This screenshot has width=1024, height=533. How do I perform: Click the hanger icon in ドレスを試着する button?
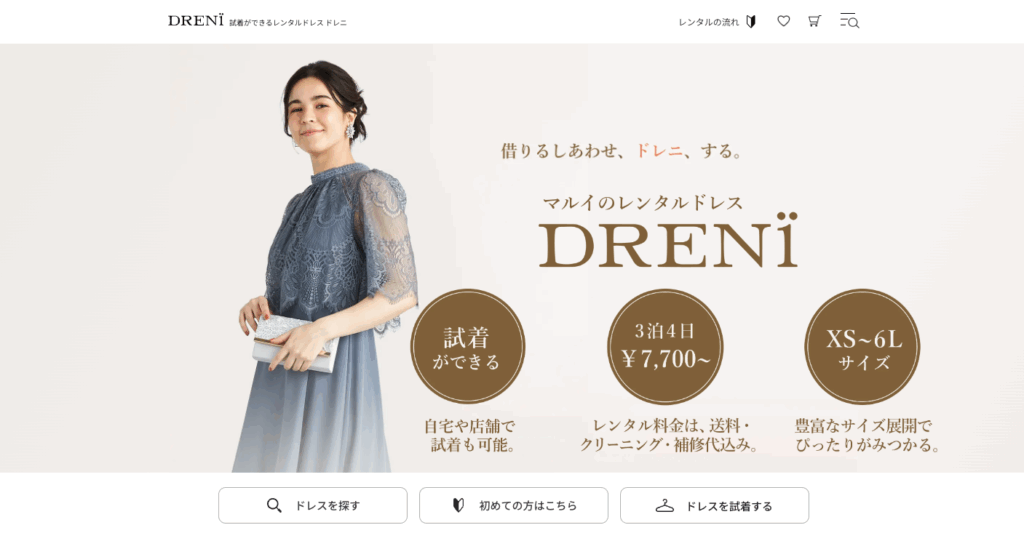pyautogui.click(x=664, y=506)
